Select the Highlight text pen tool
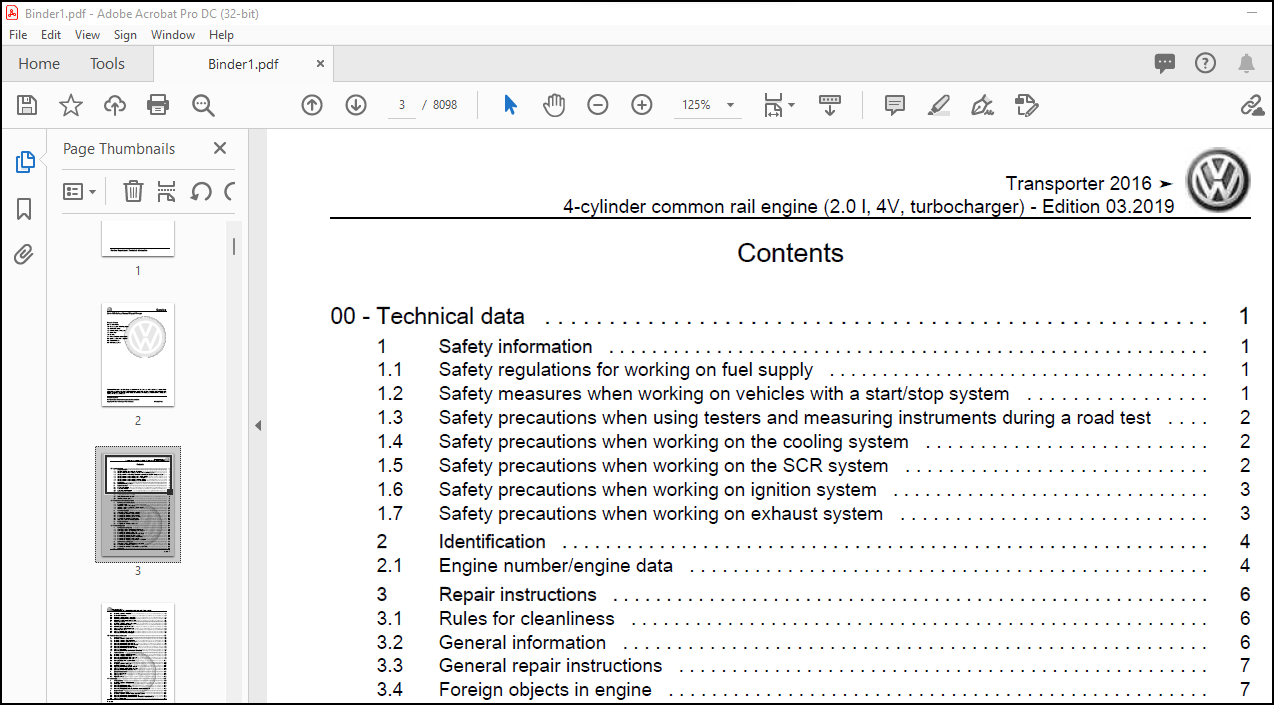 (938, 105)
